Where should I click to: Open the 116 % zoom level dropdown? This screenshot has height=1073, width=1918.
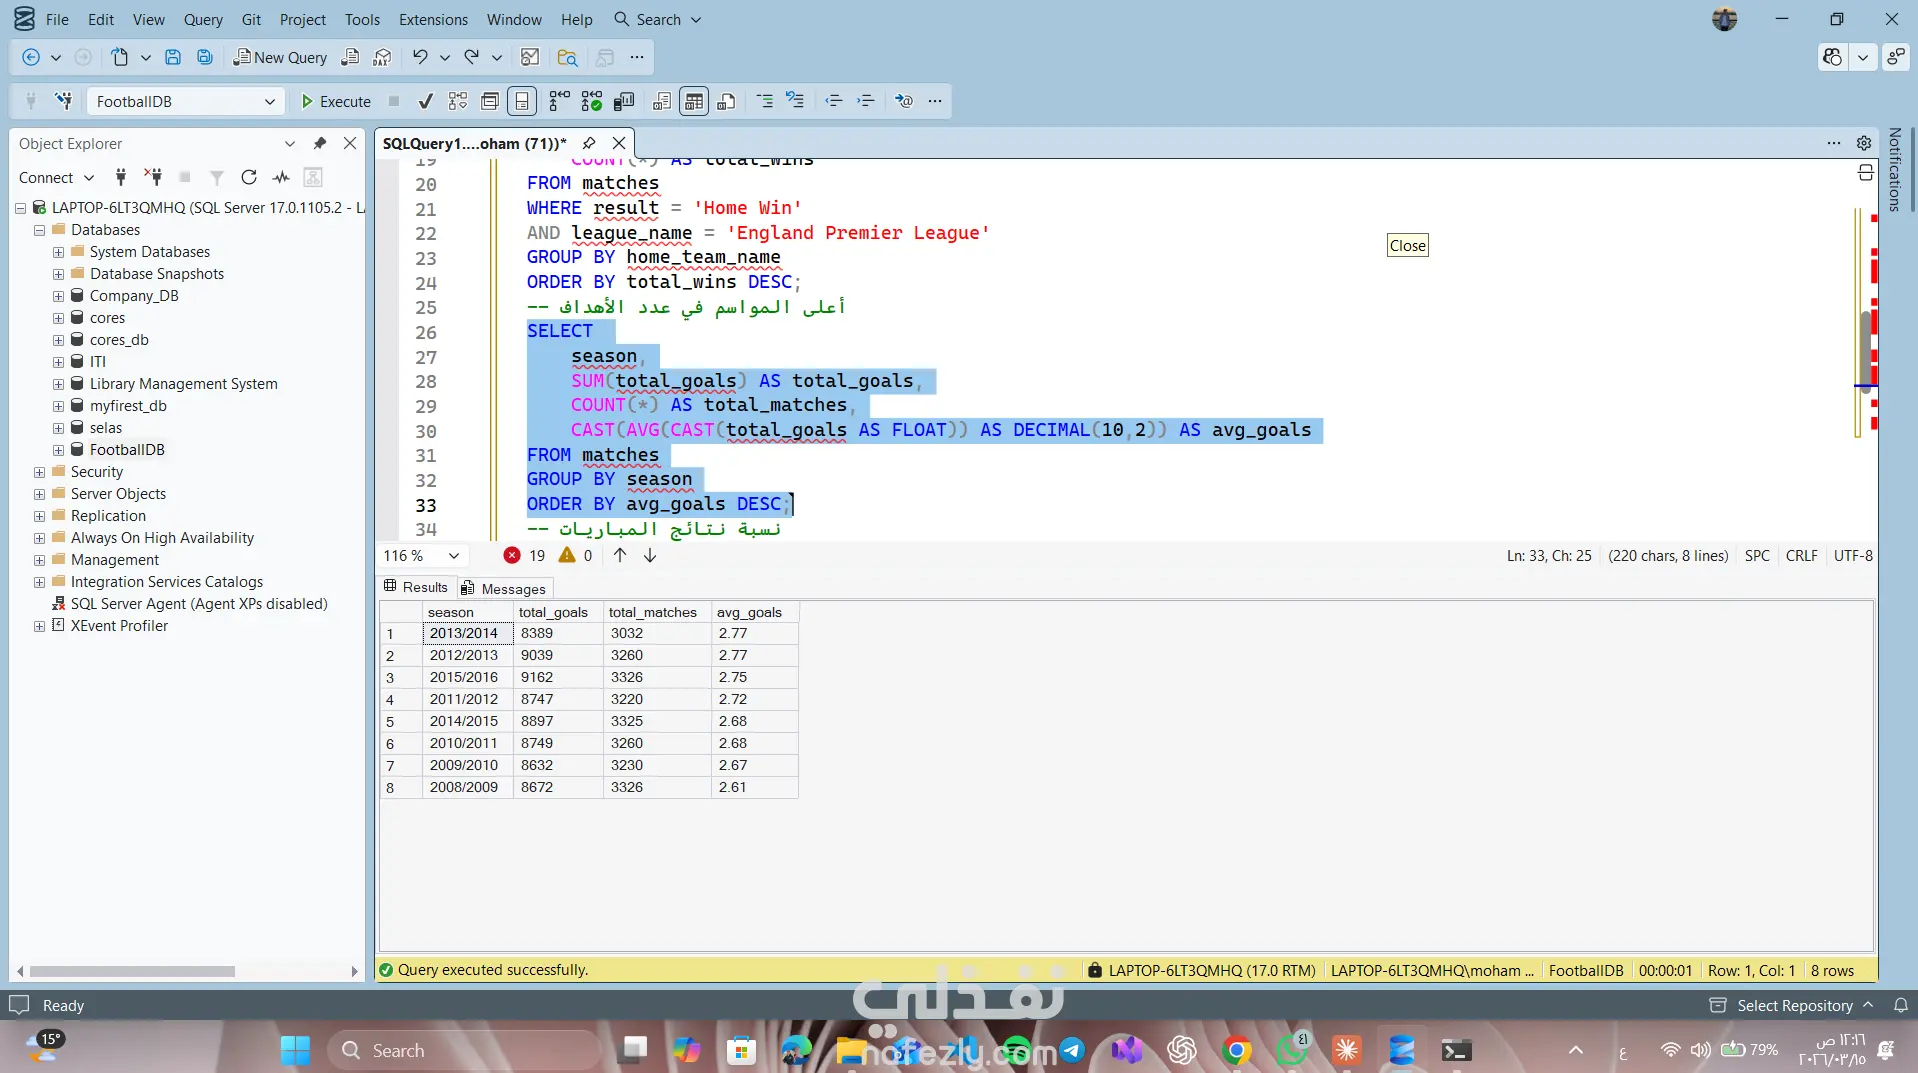454,555
